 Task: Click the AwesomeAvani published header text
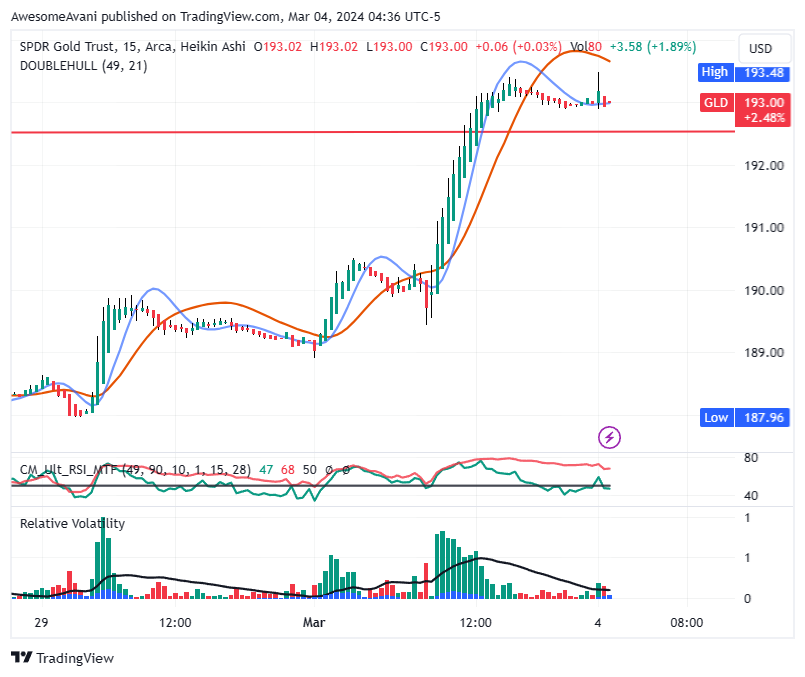pos(225,17)
